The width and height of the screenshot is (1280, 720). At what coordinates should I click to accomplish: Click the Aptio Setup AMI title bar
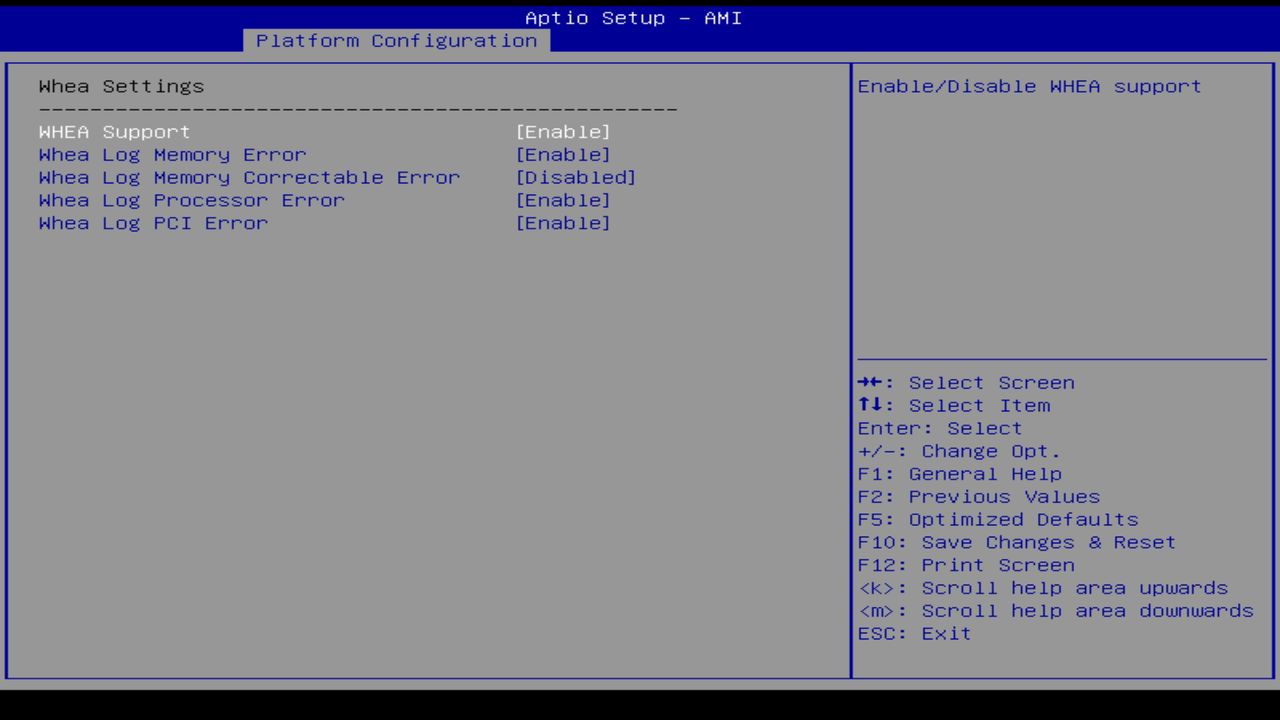(632, 17)
